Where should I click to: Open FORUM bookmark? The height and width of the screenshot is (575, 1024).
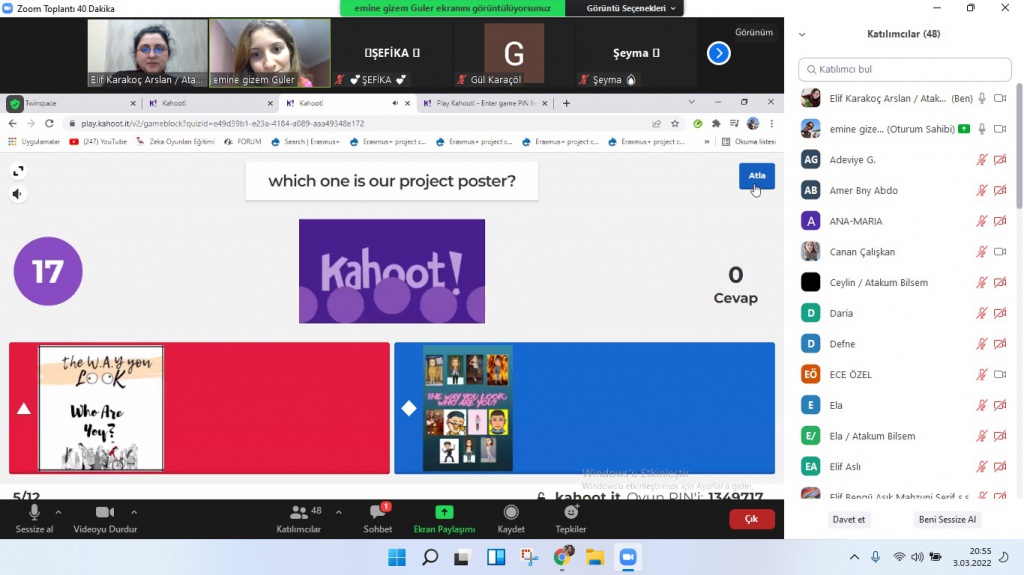click(242, 142)
